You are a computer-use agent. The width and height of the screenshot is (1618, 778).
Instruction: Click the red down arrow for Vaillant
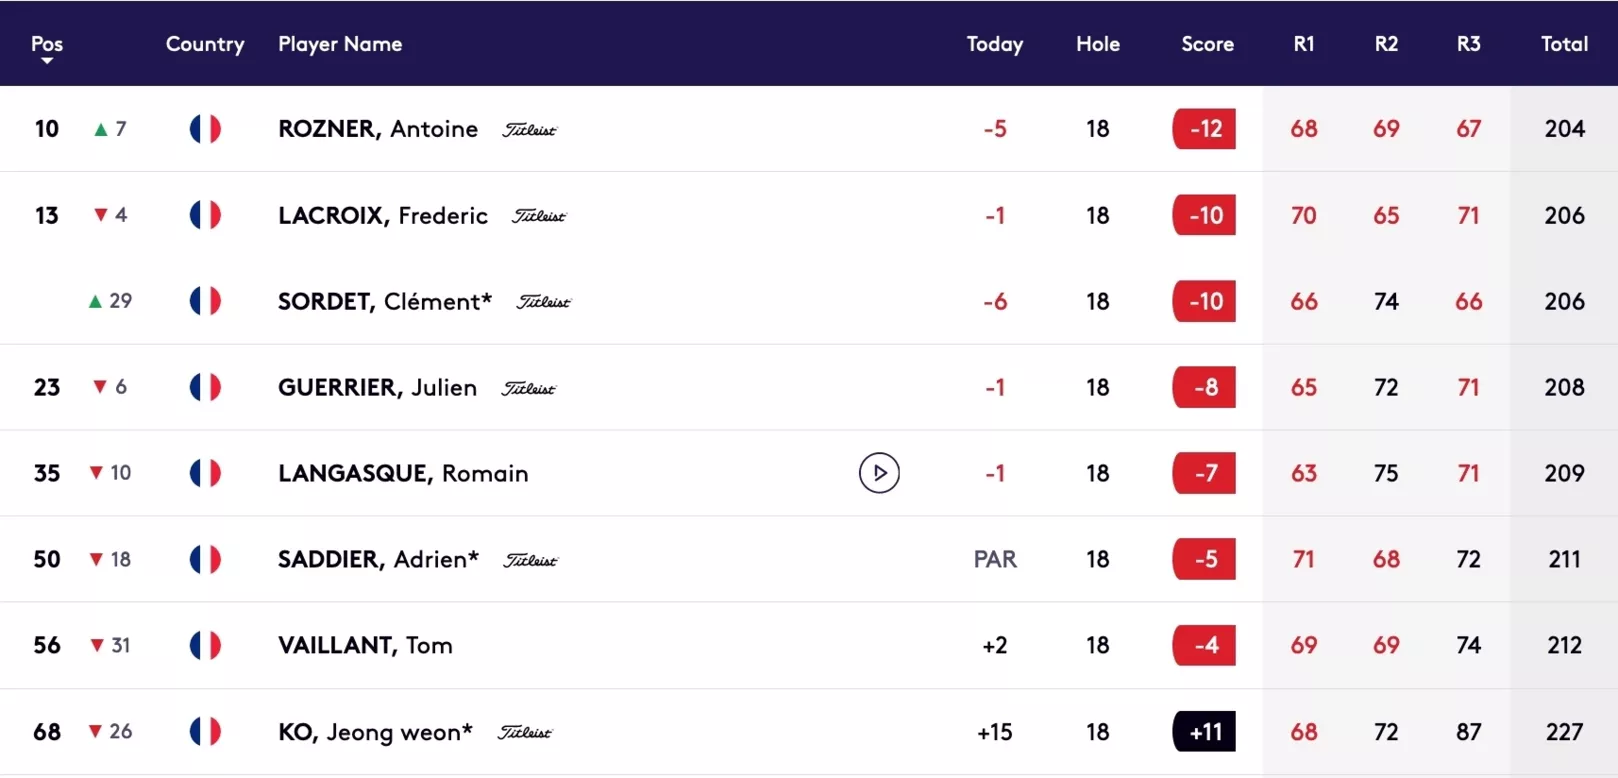[97, 646]
